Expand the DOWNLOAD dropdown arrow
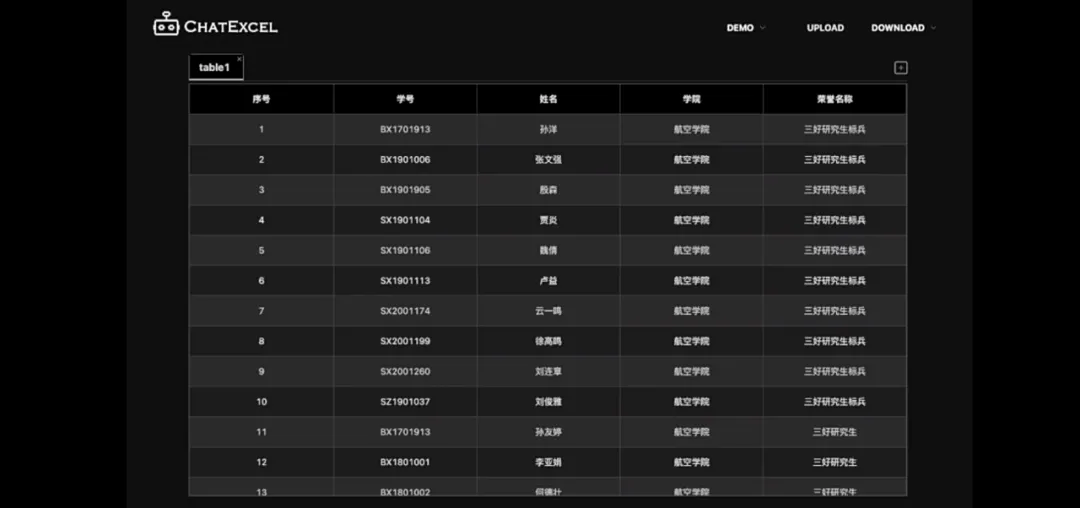This screenshot has height=508, width=1080. tap(933, 28)
